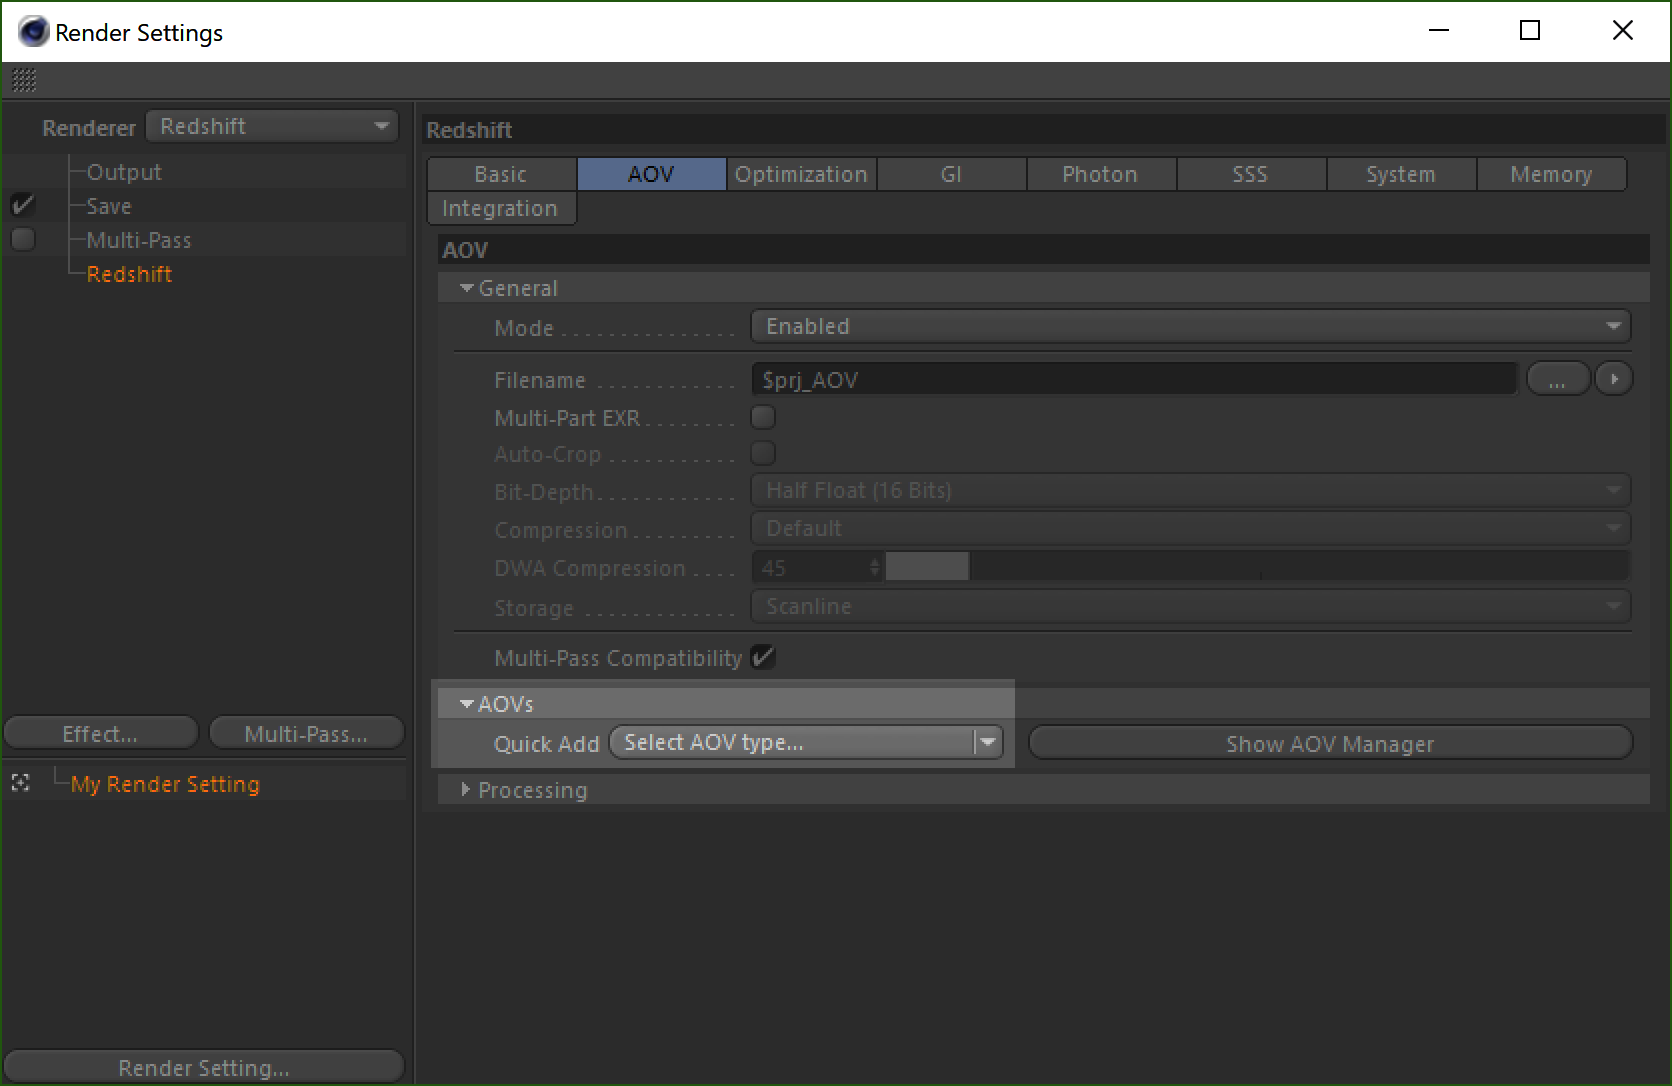Click the DWA Compression value field 45
Viewport: 1672px width, 1086px height.
click(810, 567)
